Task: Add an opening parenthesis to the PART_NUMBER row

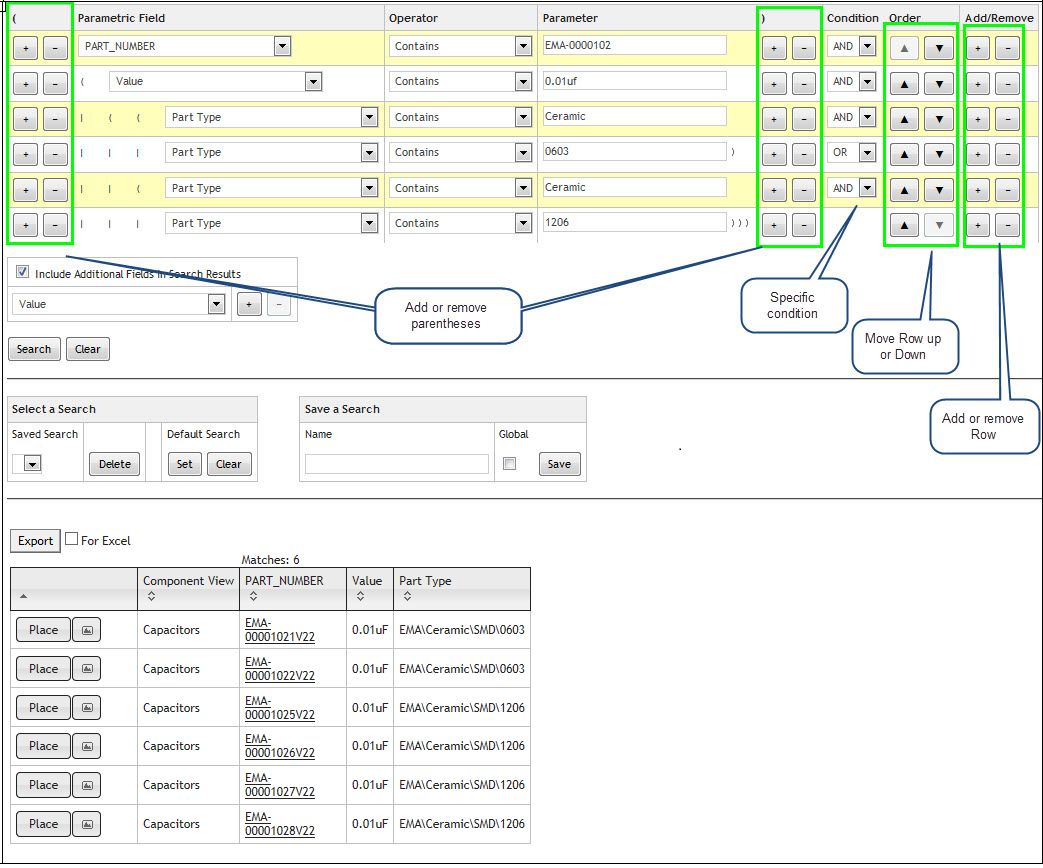Action: pos(25,46)
